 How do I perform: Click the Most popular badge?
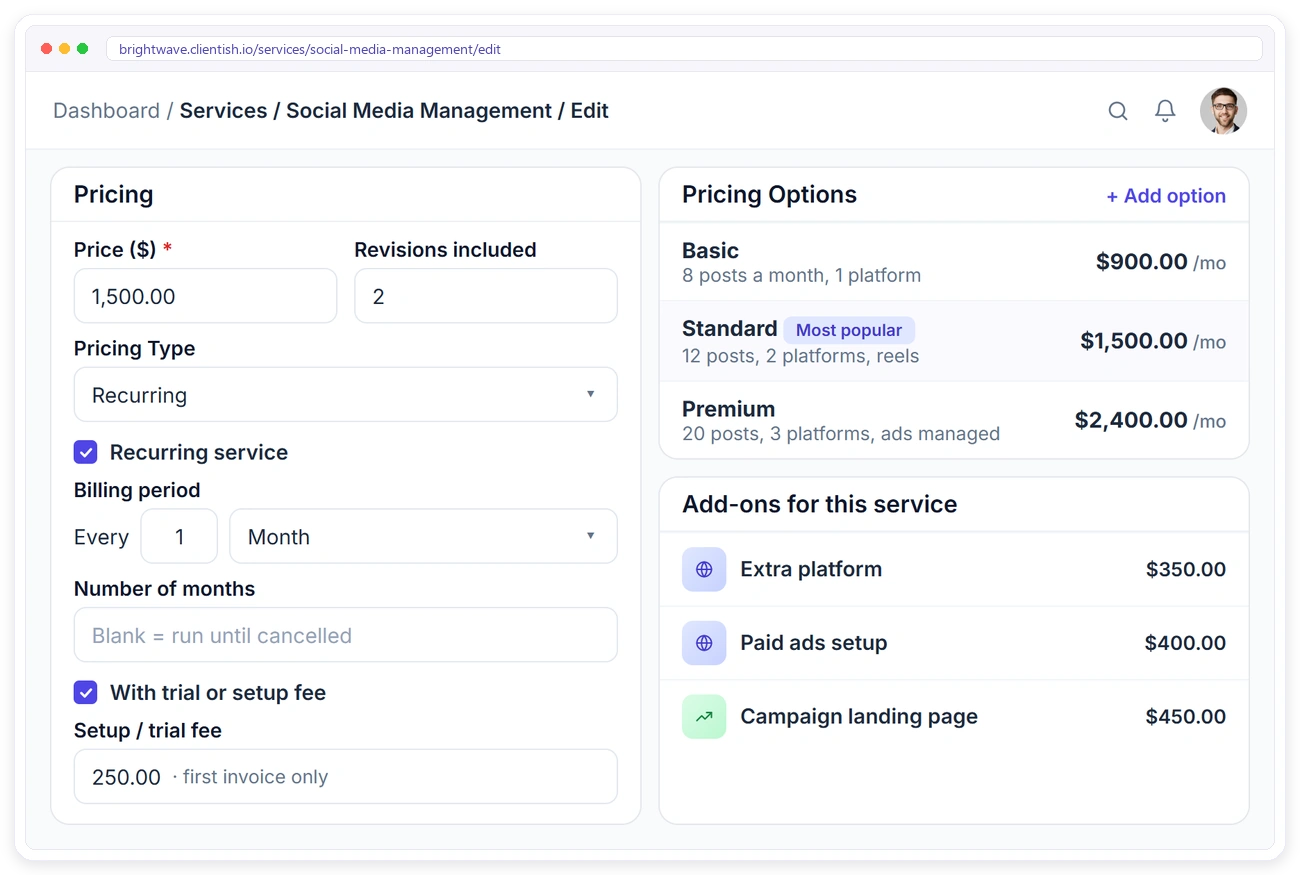pyautogui.click(x=849, y=330)
